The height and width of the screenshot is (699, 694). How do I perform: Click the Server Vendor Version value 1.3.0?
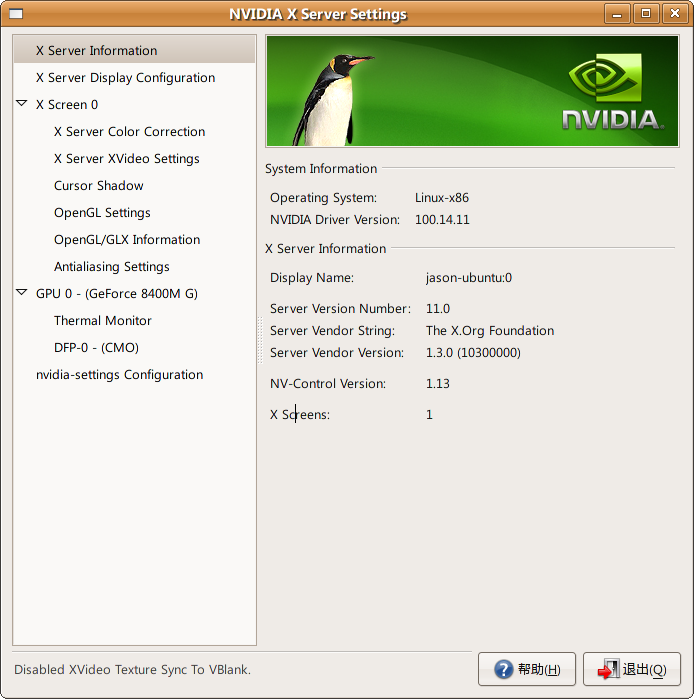[473, 353]
